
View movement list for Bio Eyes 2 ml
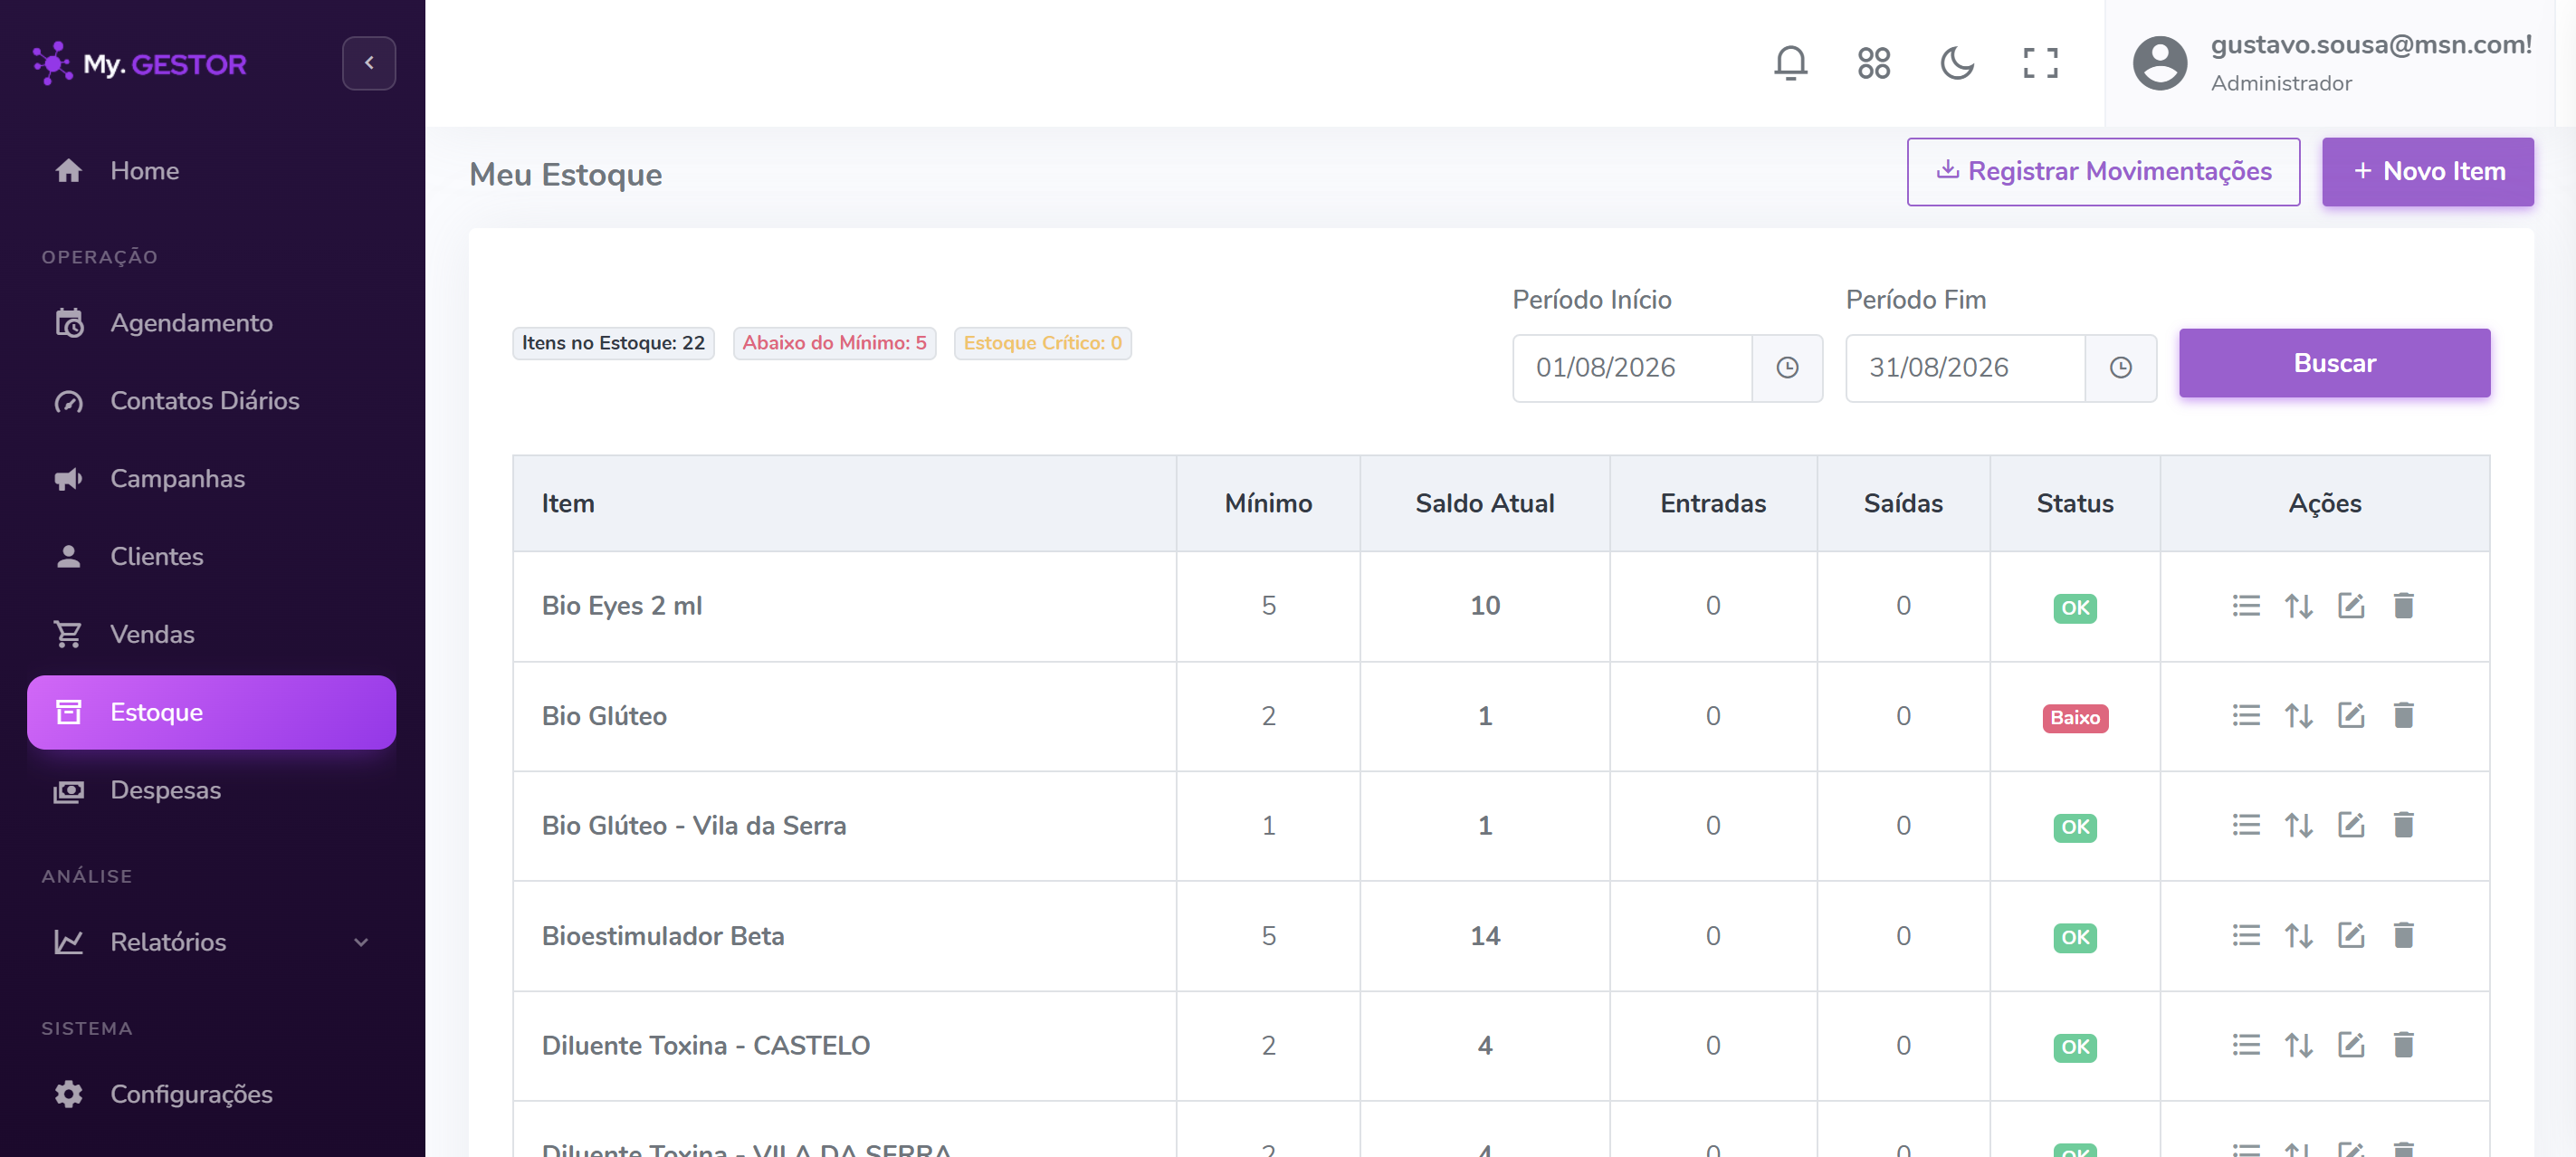(2246, 606)
